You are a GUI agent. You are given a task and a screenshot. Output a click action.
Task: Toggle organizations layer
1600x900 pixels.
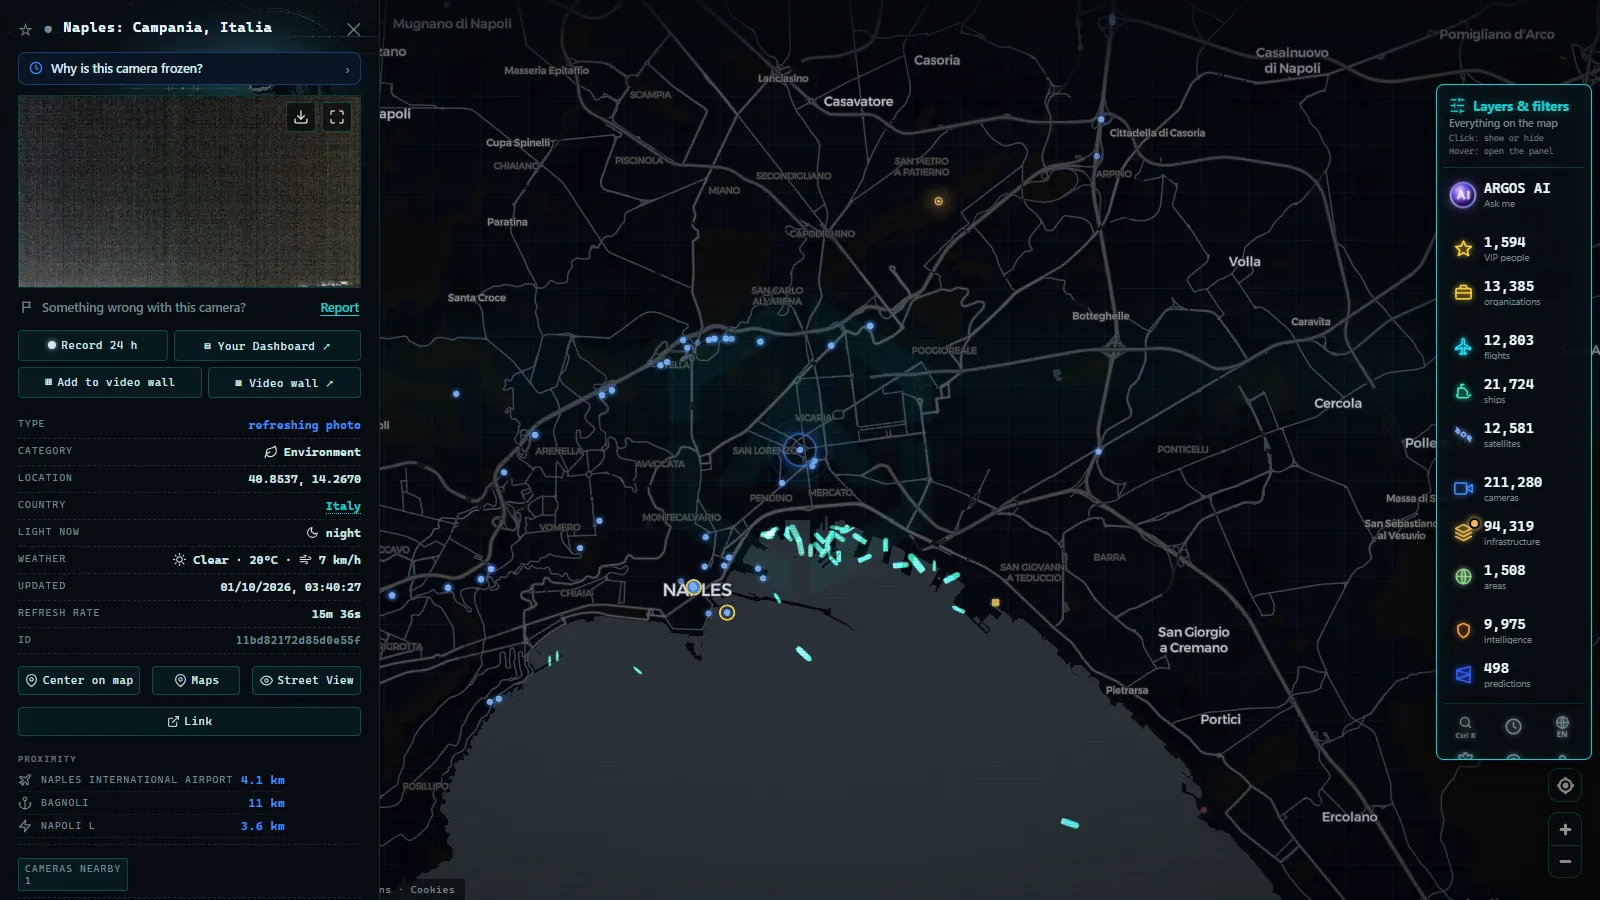[1513, 292]
